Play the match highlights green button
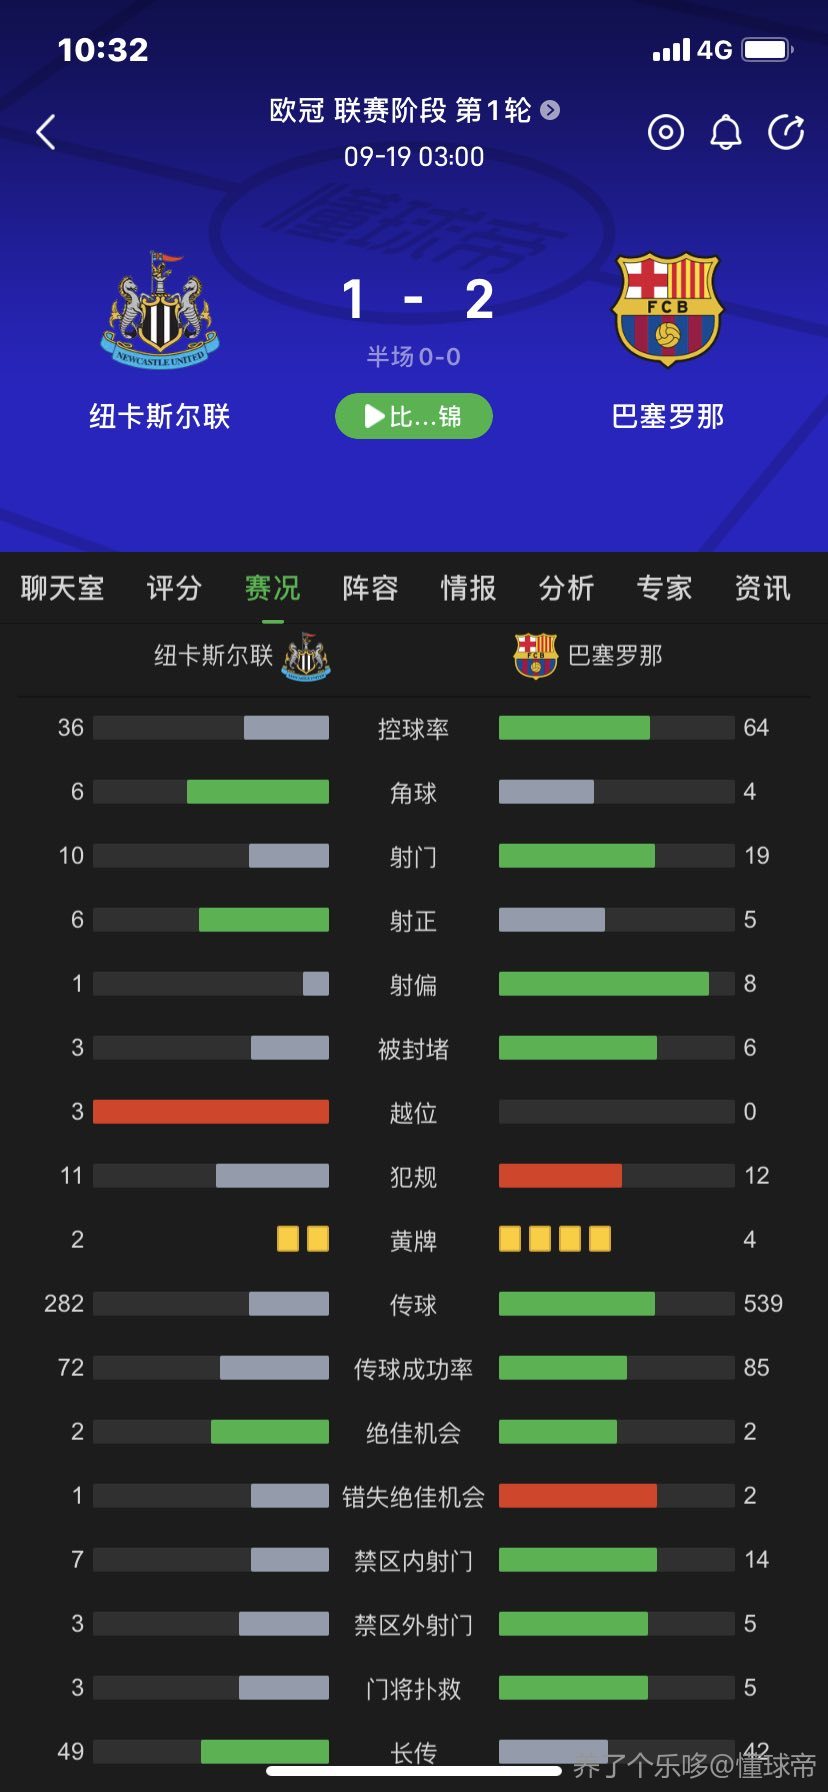The width and height of the screenshot is (828, 1792). [414, 416]
